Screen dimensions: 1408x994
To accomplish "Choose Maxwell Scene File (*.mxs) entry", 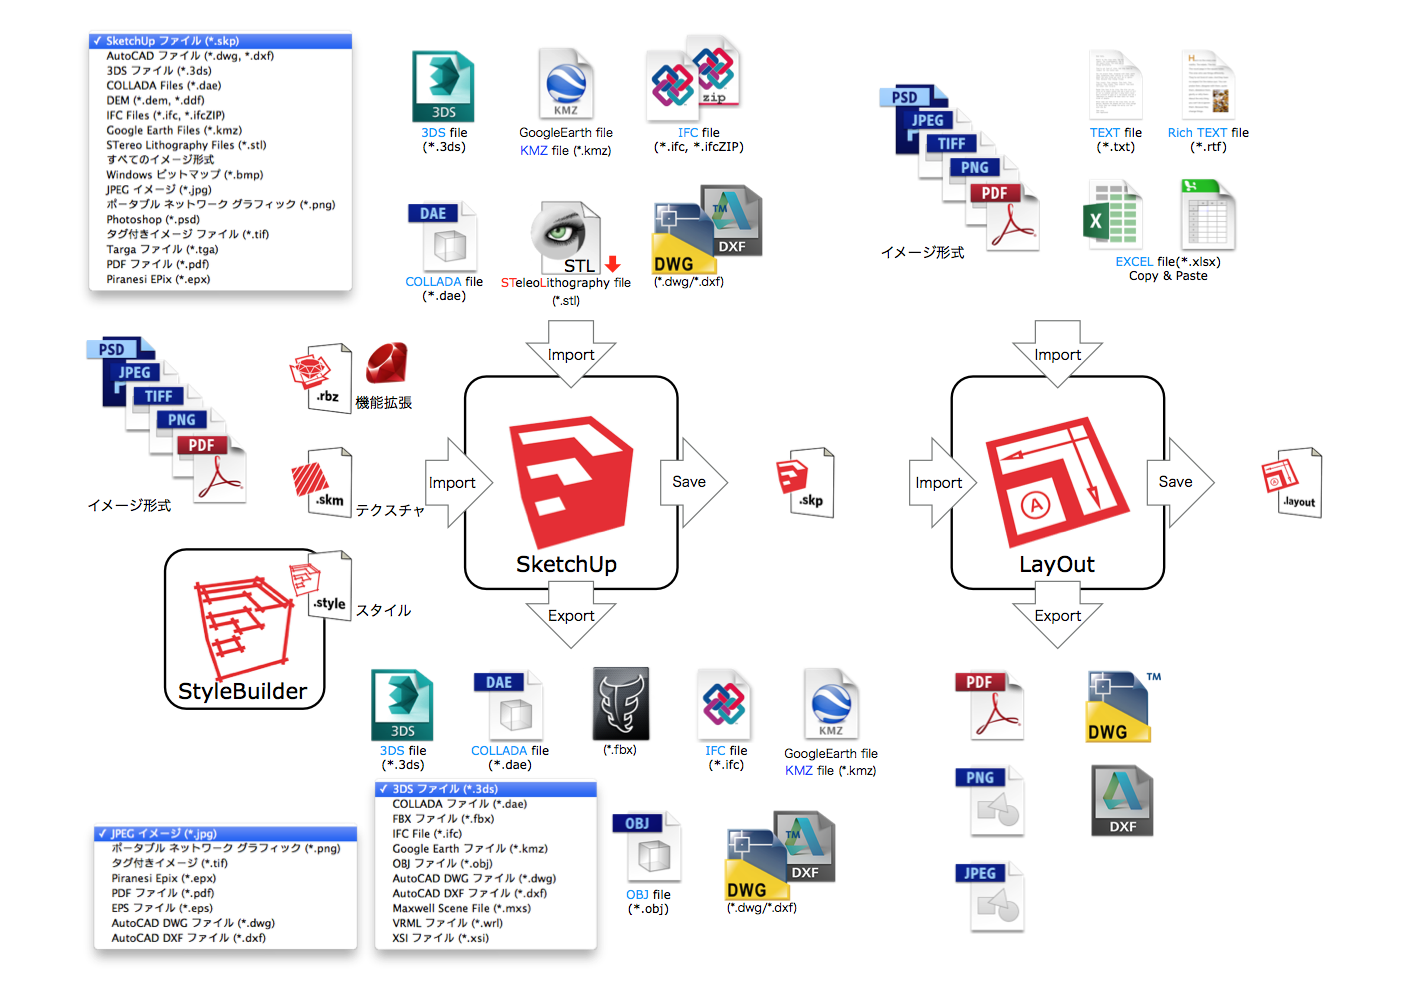I will 461,908.
